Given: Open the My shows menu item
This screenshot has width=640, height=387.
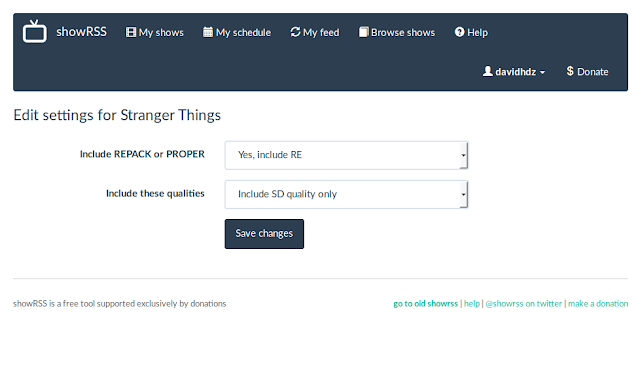Looking at the screenshot, I should coord(155,32).
